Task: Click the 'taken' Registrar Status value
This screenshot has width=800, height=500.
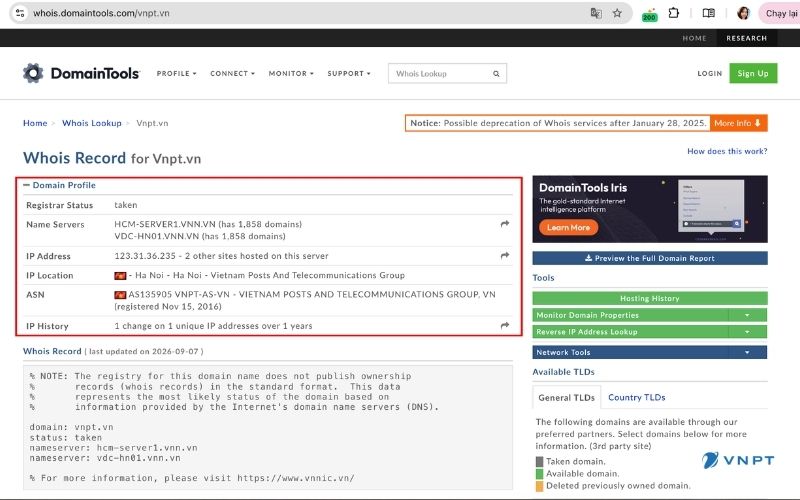Action: coord(126,205)
